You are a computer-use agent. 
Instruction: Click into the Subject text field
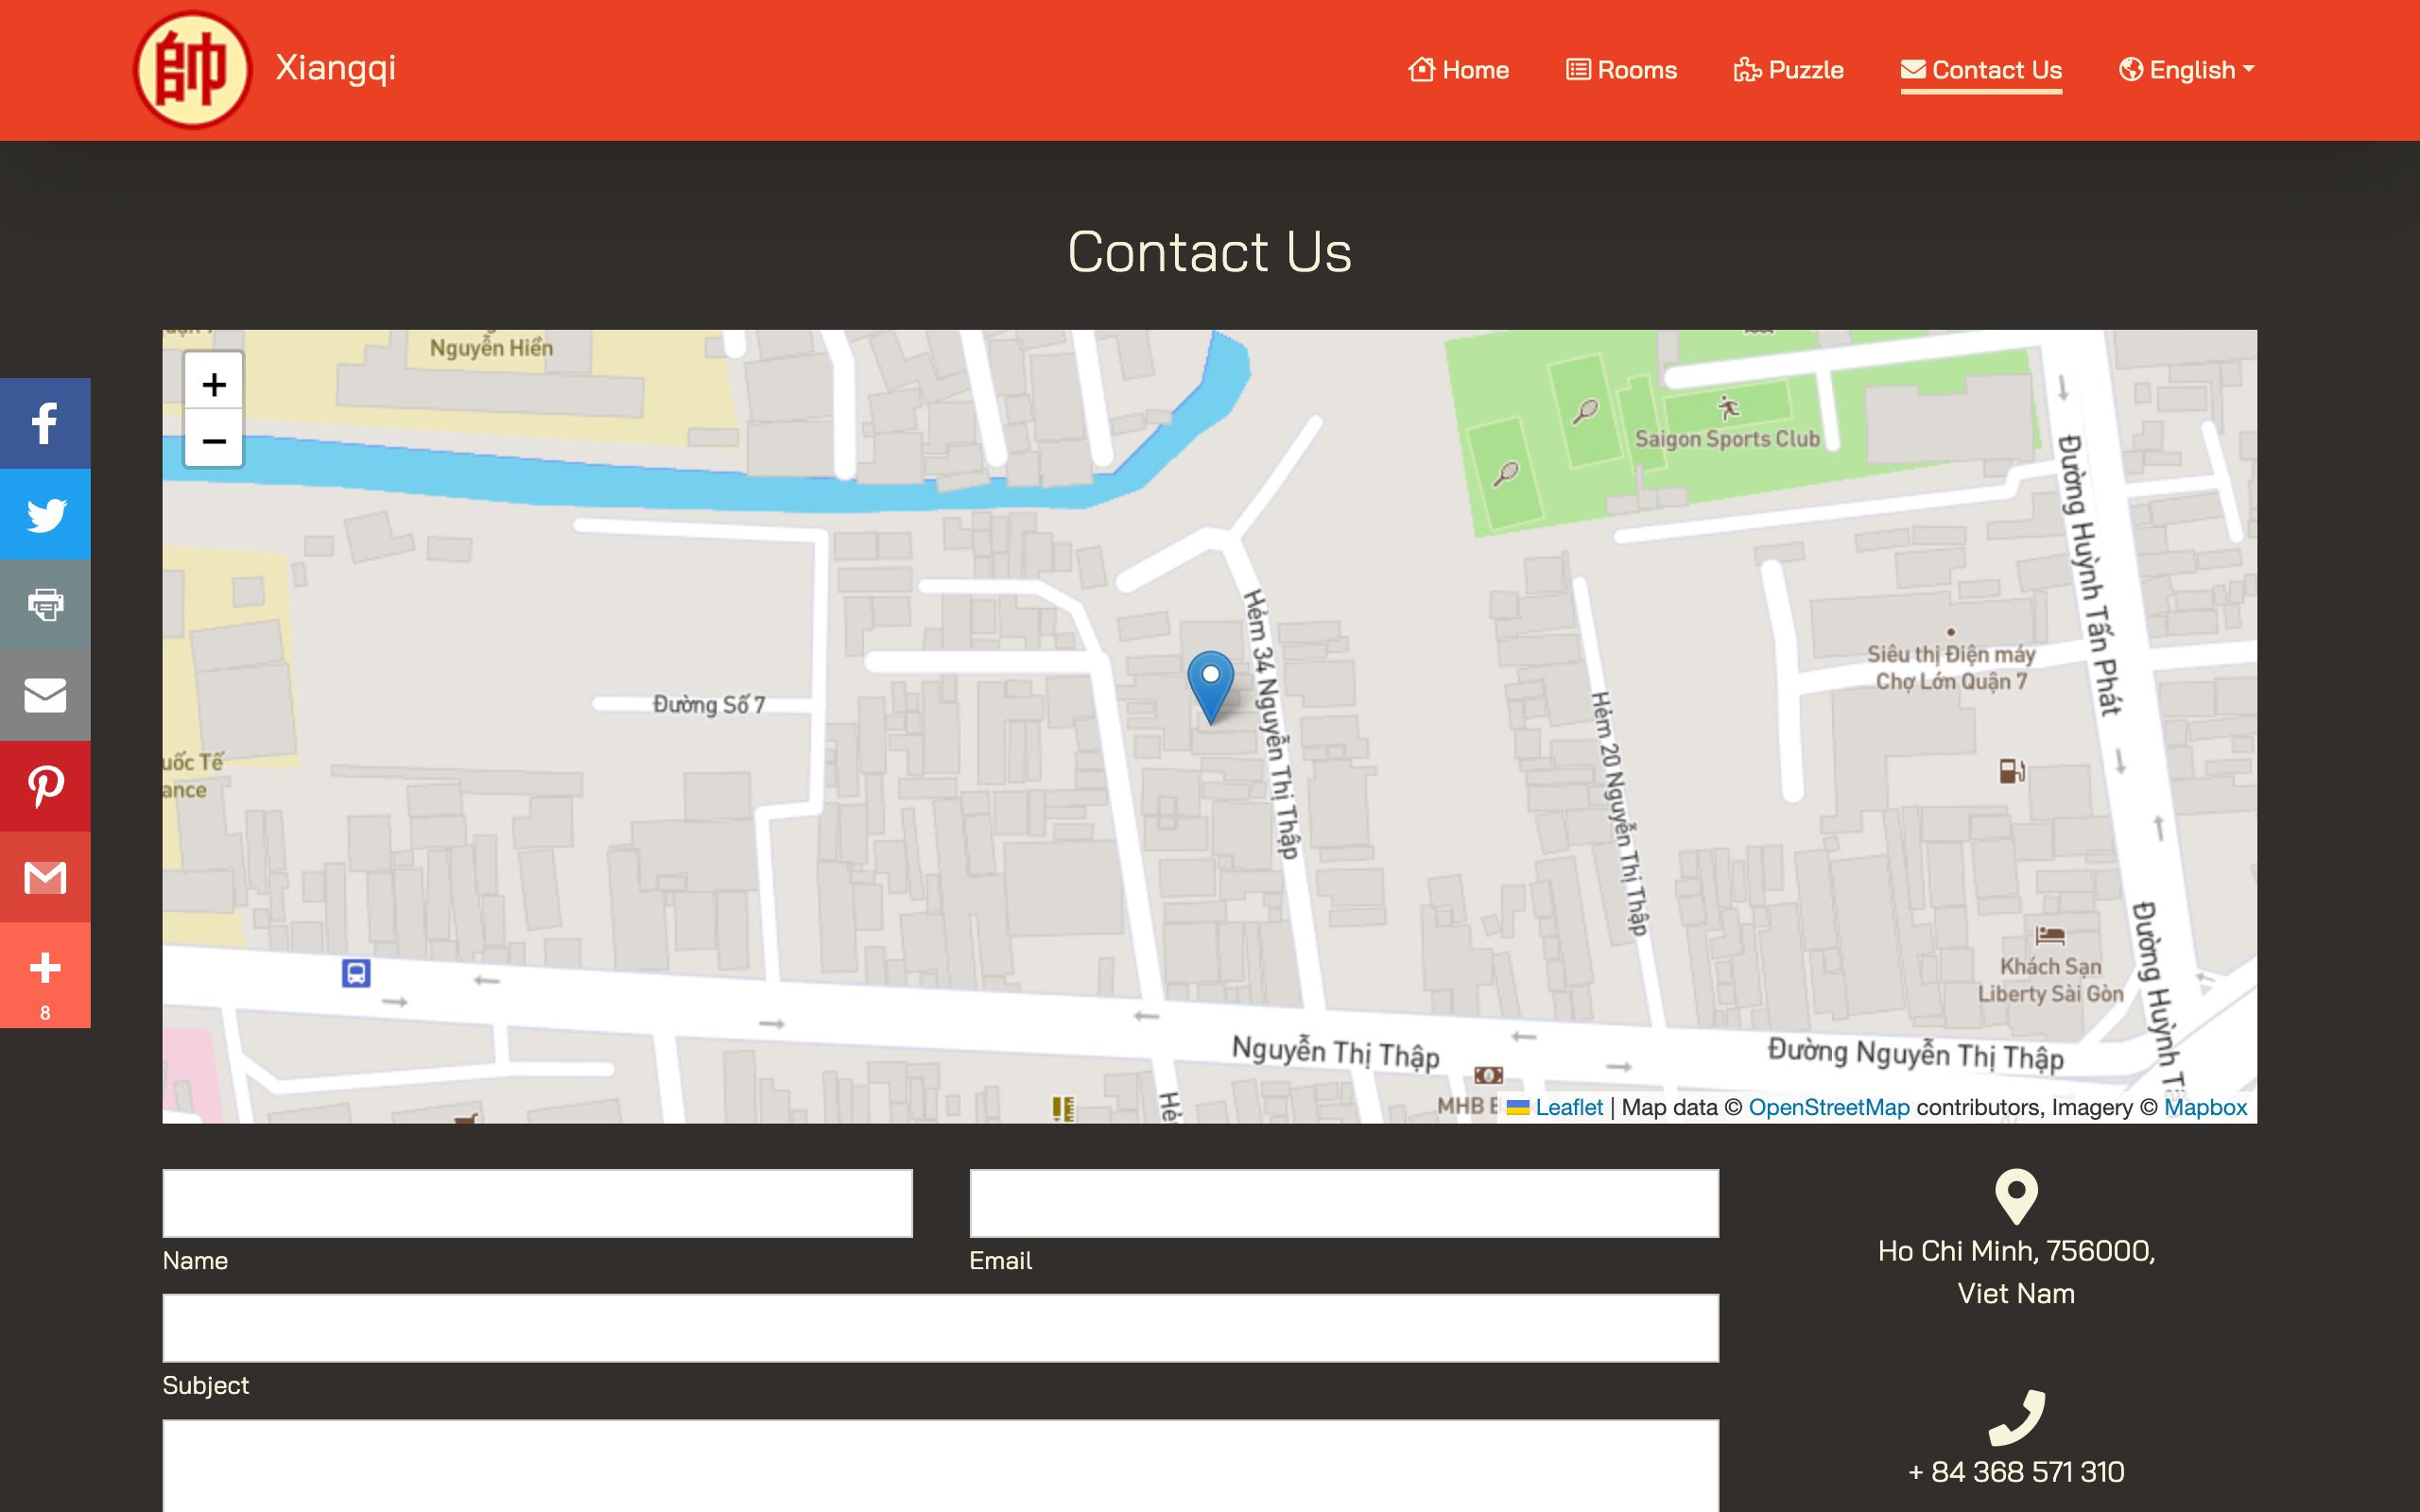940,1328
